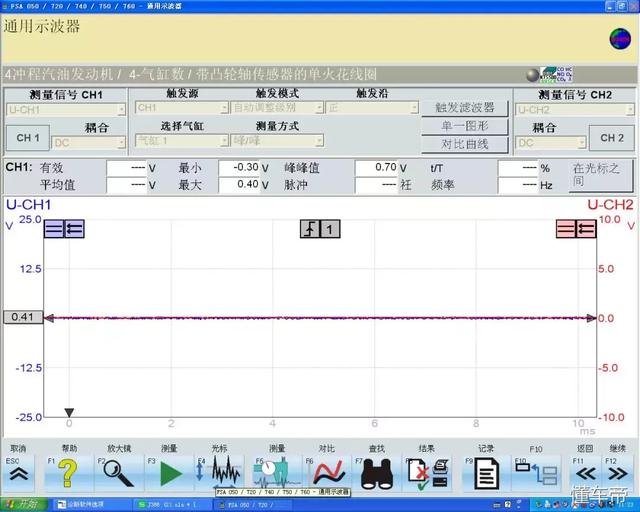Go back with the F11 double arrow
Screen dimensions: 640x512
586,474
